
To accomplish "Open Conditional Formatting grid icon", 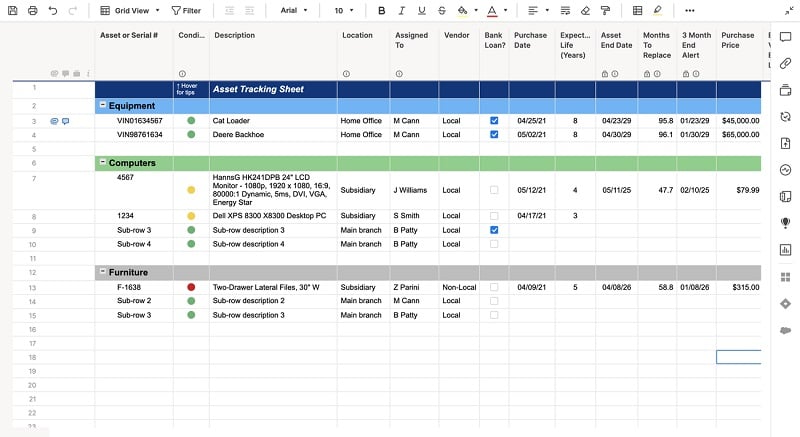I will coord(637,10).
